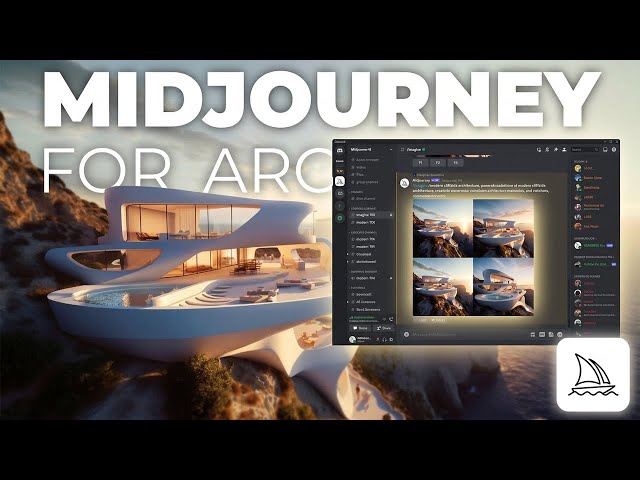Expand the Midjourney server name dropdown
Screen dimensions: 640x480
coord(391,150)
